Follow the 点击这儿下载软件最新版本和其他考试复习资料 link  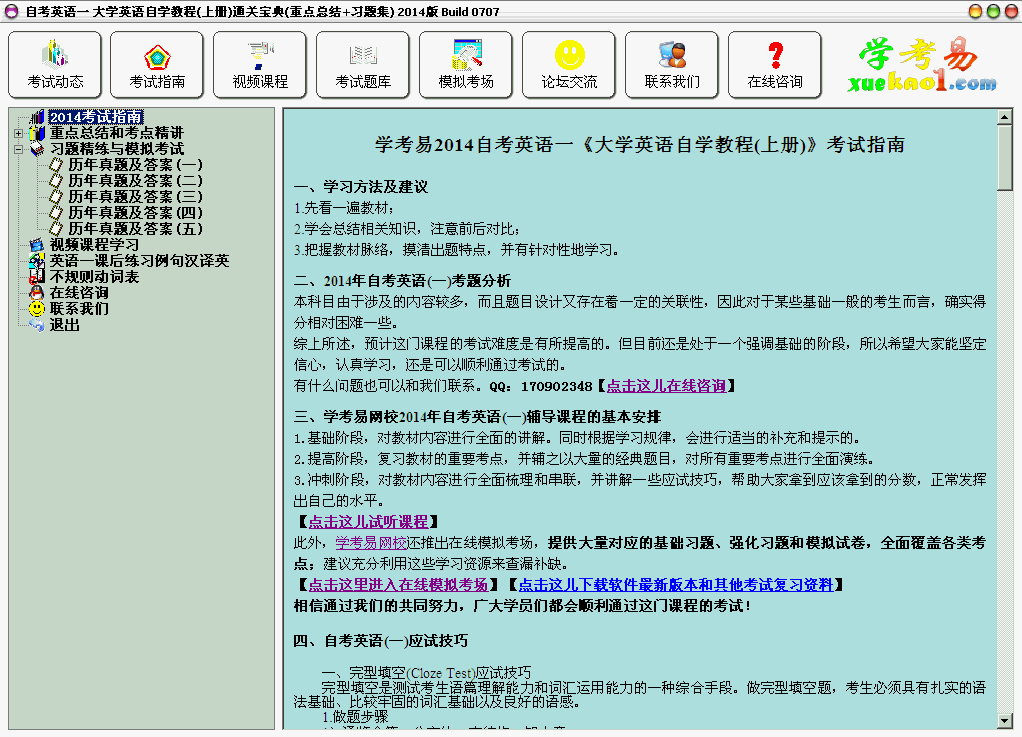676,585
